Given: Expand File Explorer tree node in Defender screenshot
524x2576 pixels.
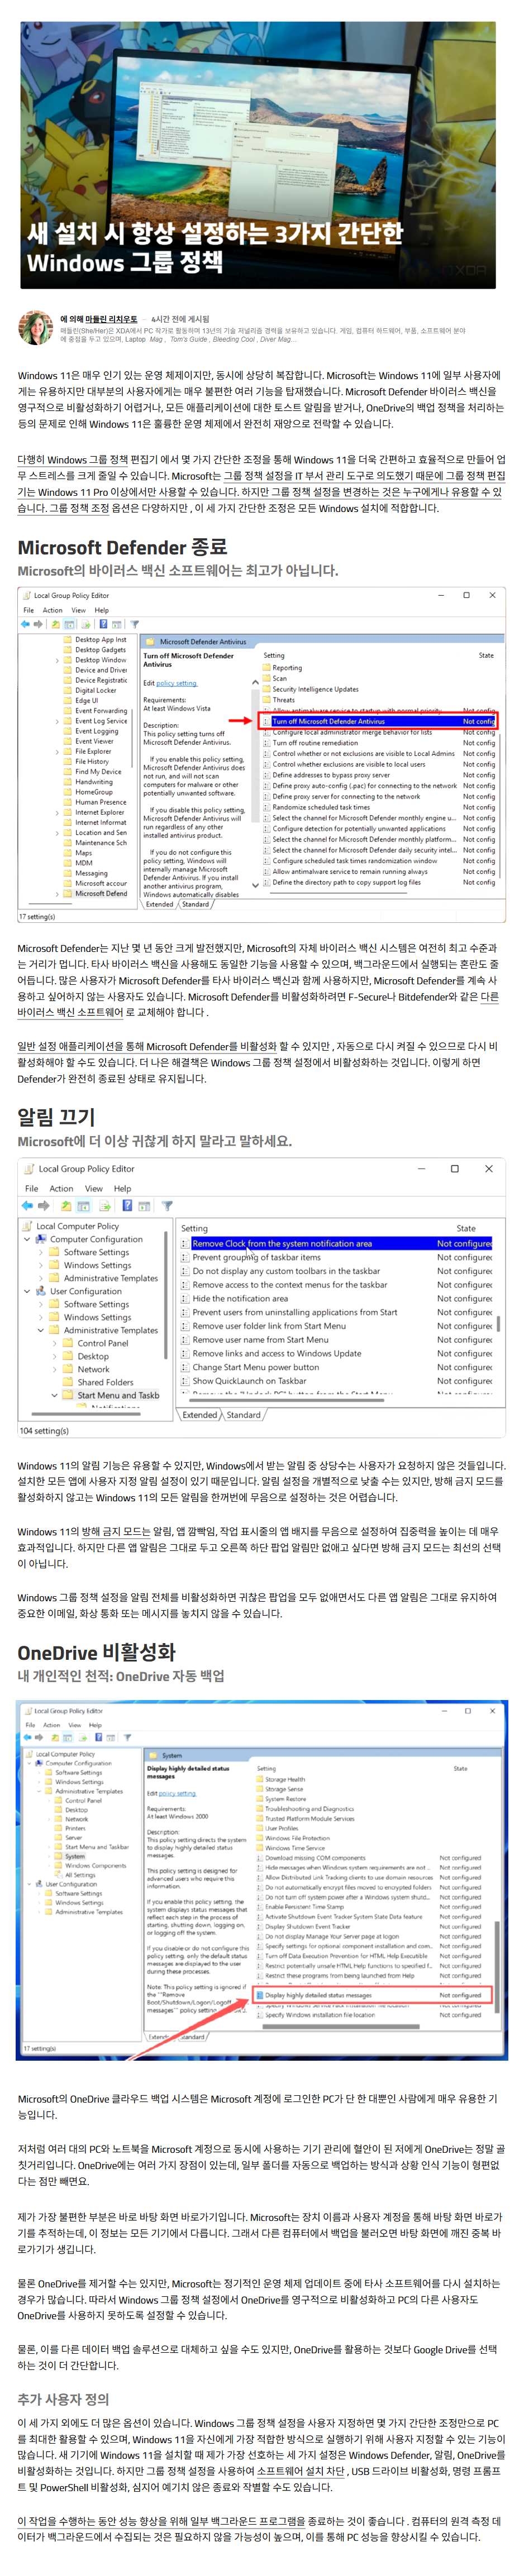Looking at the screenshot, I should [57, 751].
